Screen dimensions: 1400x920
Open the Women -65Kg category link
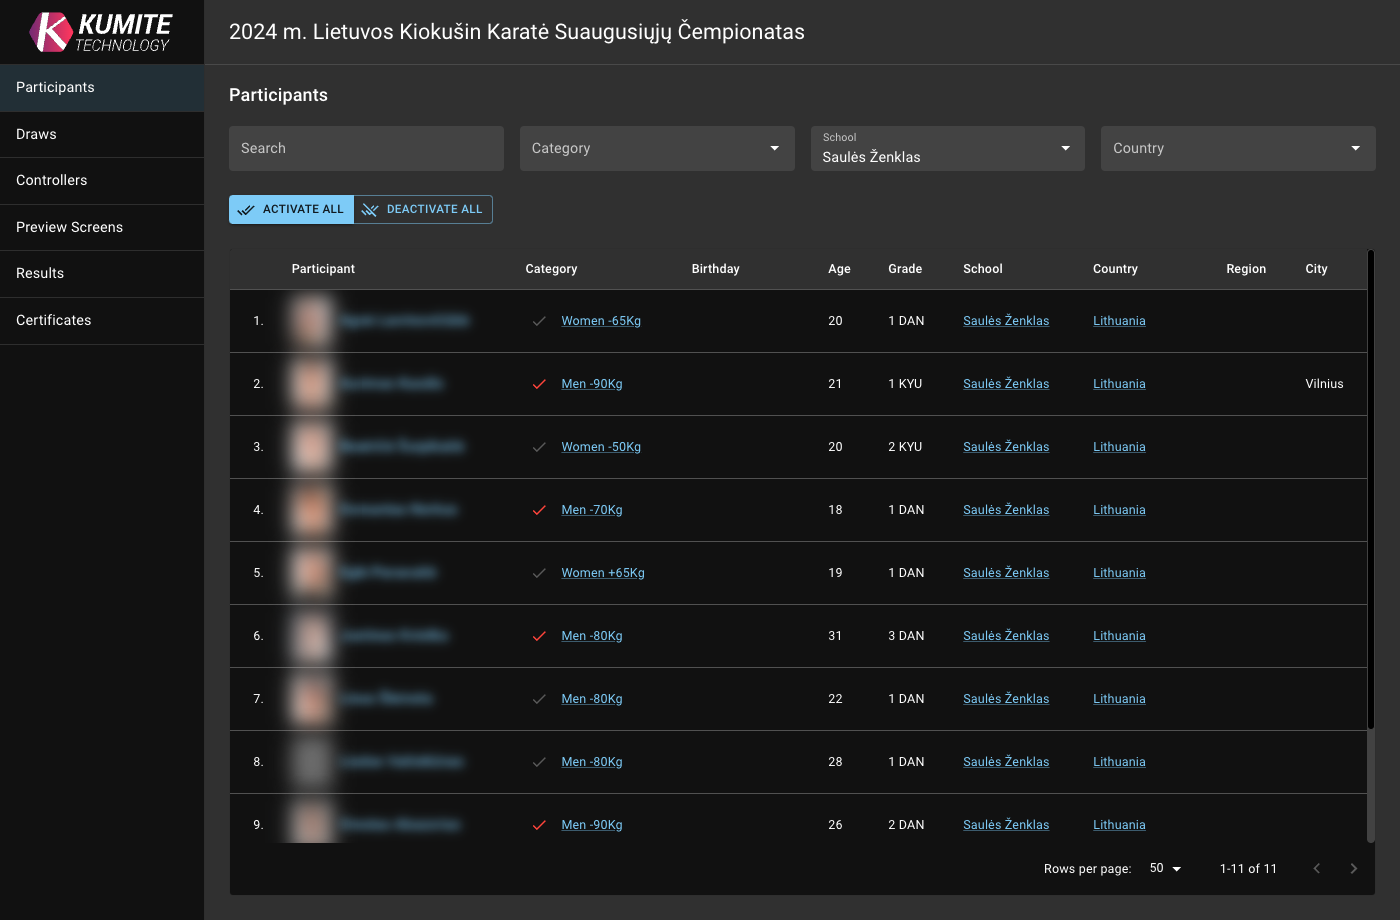601,321
